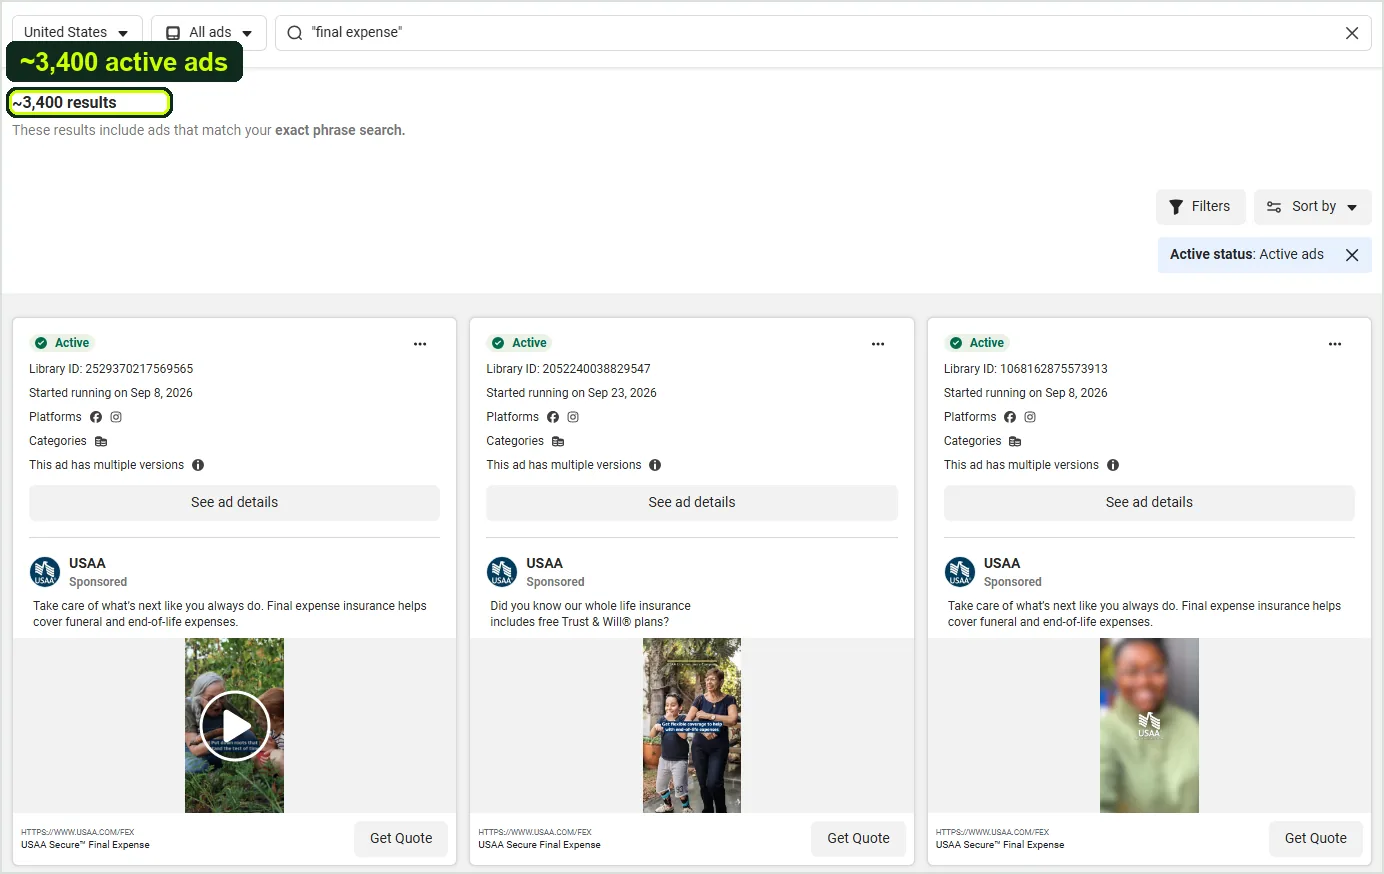
Task: Click USAA advertiser name on ad 1068162875573913
Action: 1002,563
